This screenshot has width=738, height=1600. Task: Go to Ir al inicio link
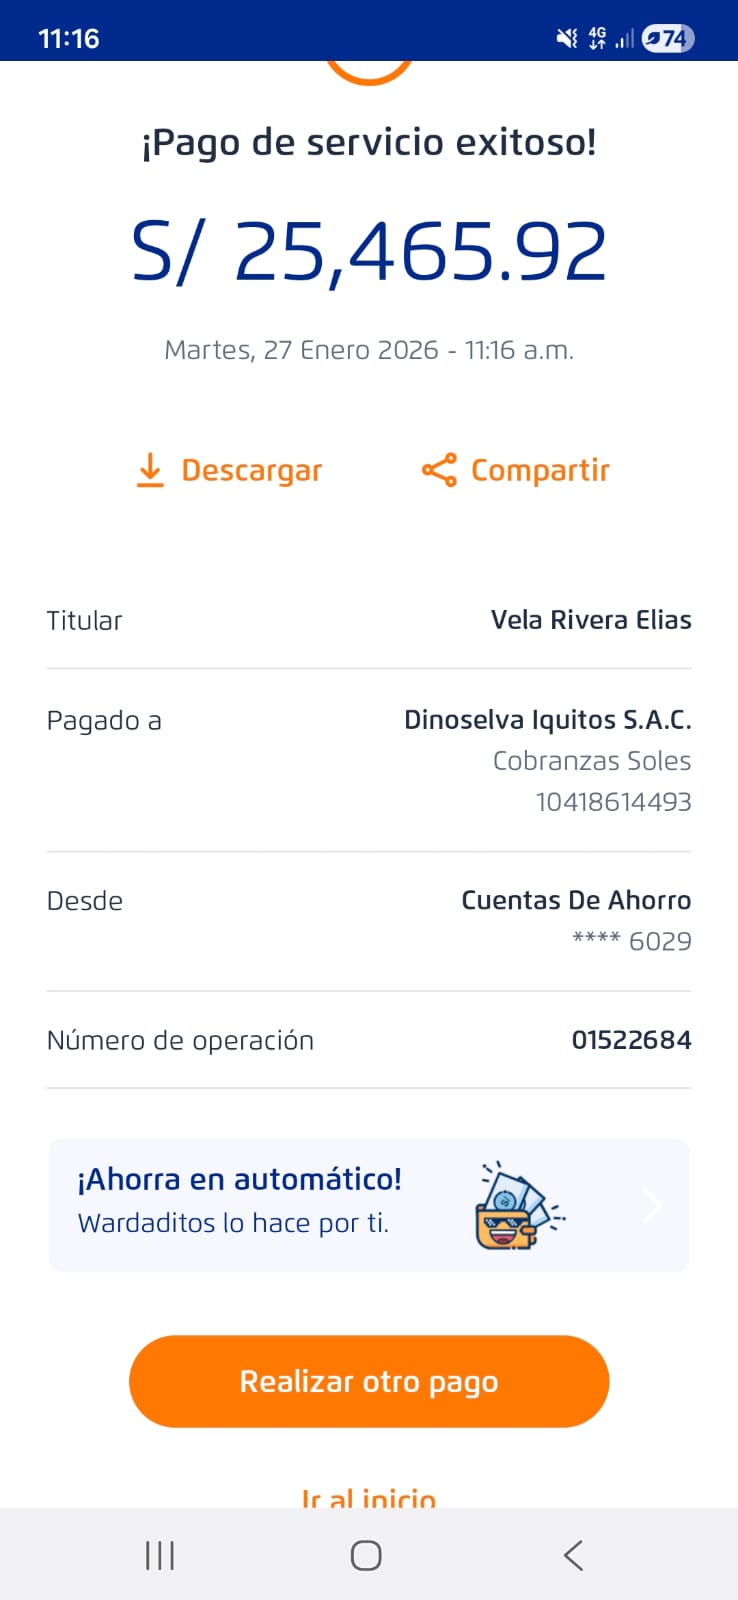click(369, 1498)
